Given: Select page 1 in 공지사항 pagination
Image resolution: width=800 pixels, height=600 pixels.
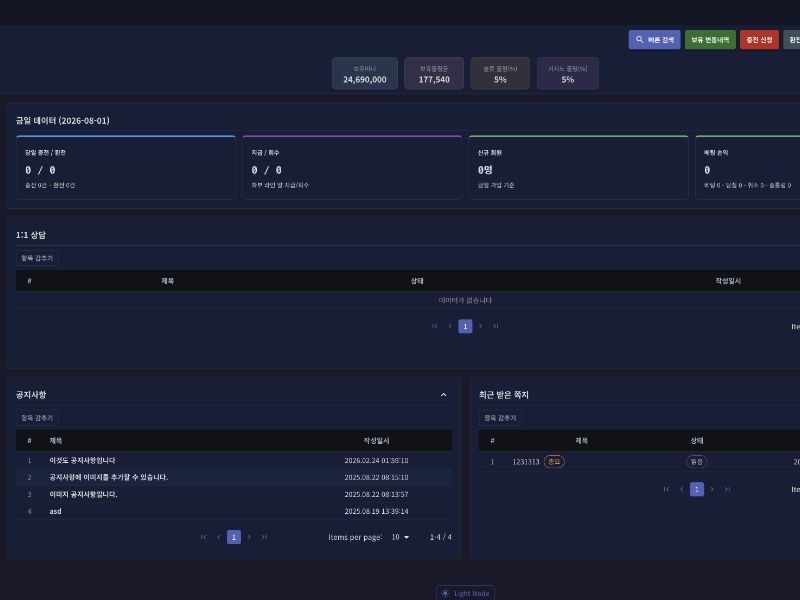Looking at the screenshot, I should 234,537.
